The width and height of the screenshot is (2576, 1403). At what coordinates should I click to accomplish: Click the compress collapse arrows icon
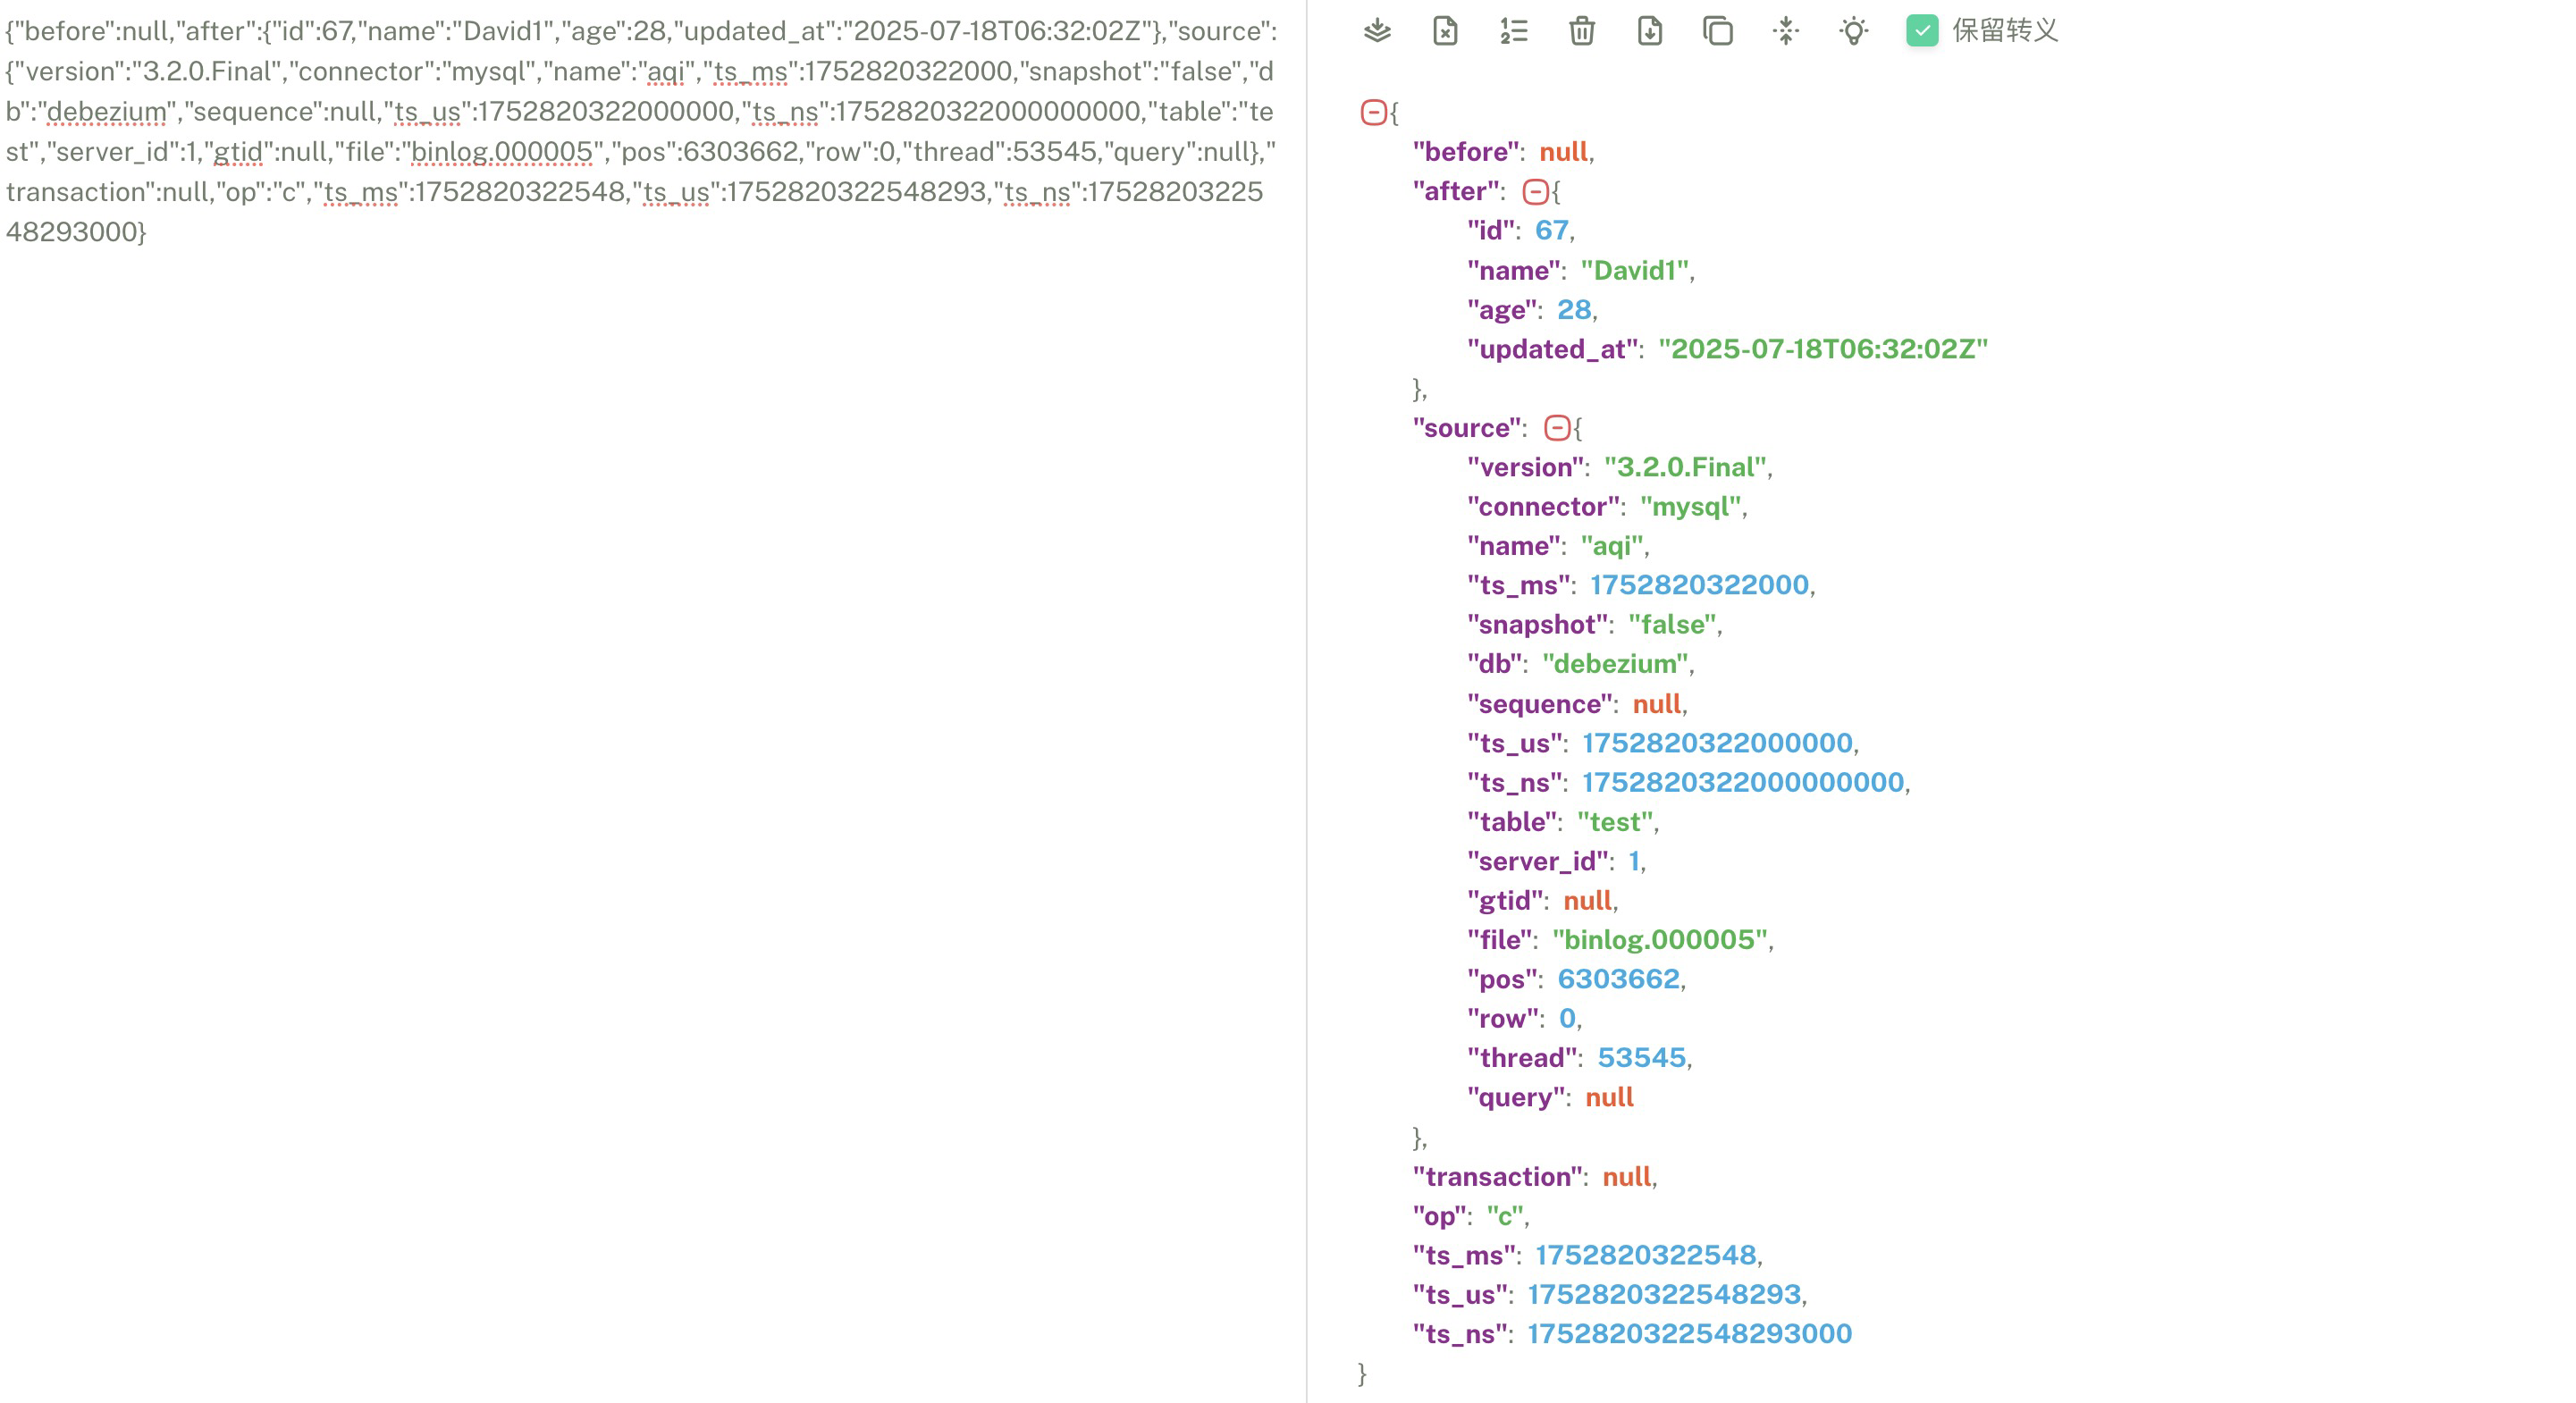click(x=1785, y=31)
